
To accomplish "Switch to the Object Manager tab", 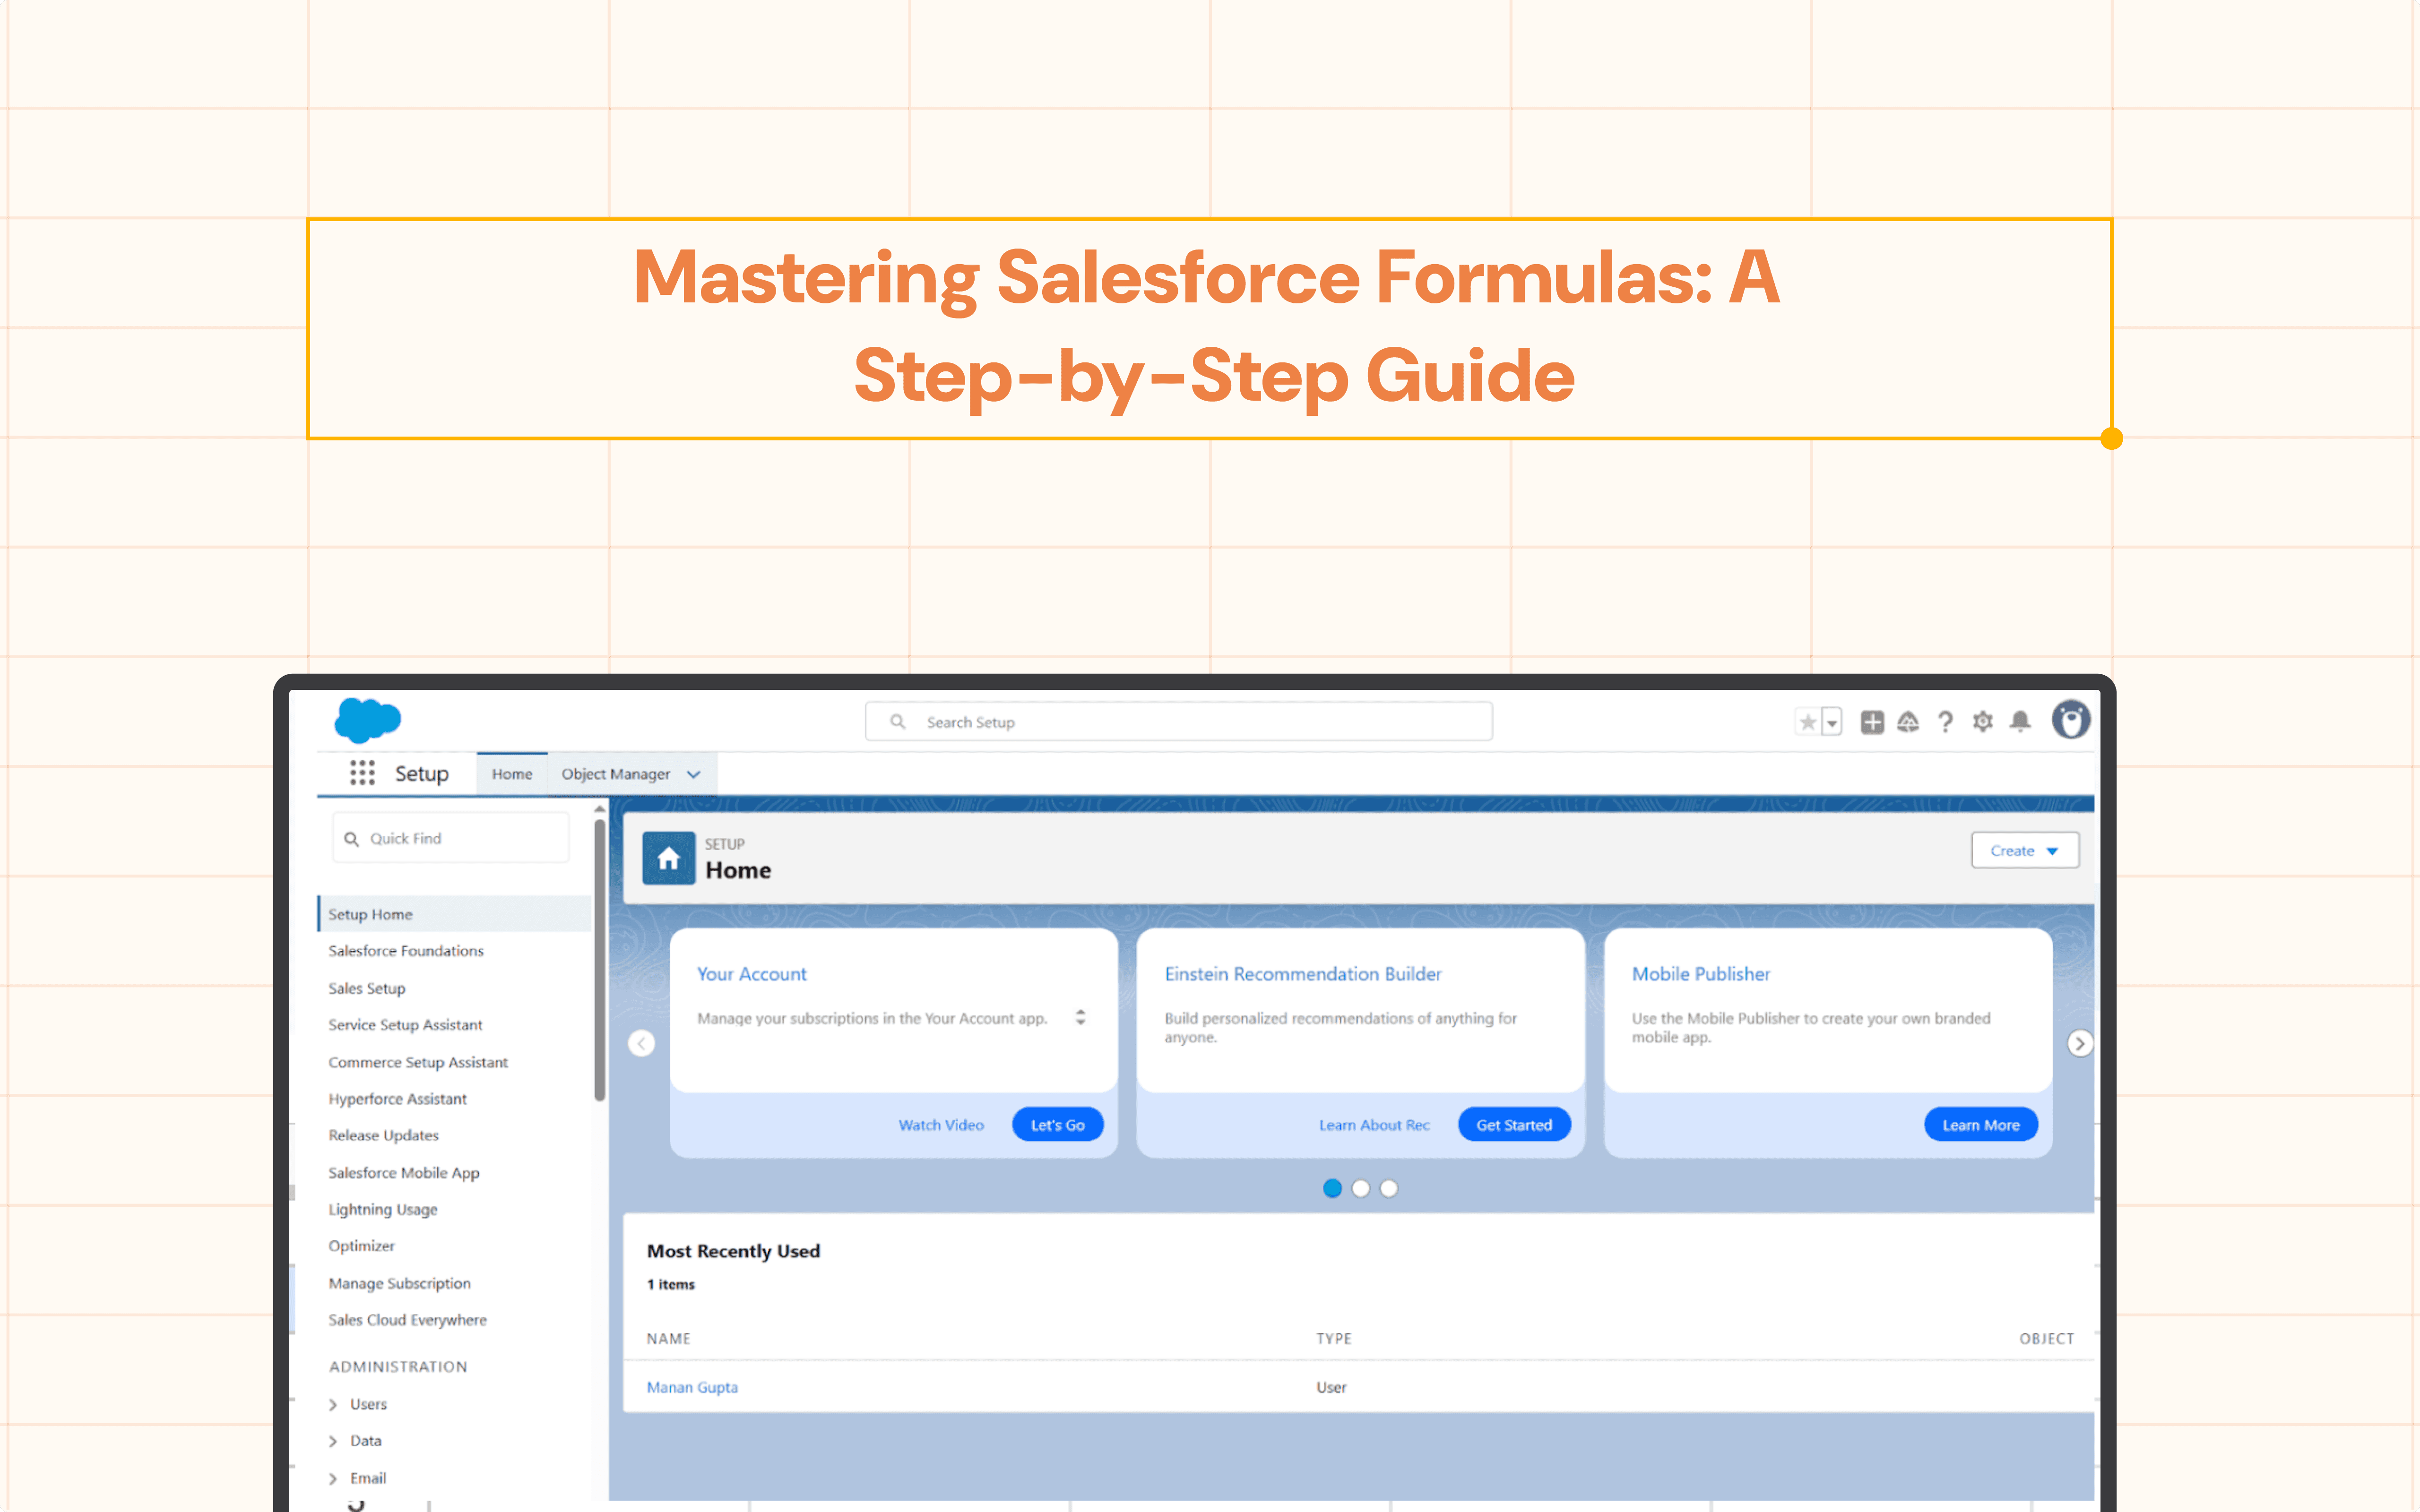I will point(615,774).
